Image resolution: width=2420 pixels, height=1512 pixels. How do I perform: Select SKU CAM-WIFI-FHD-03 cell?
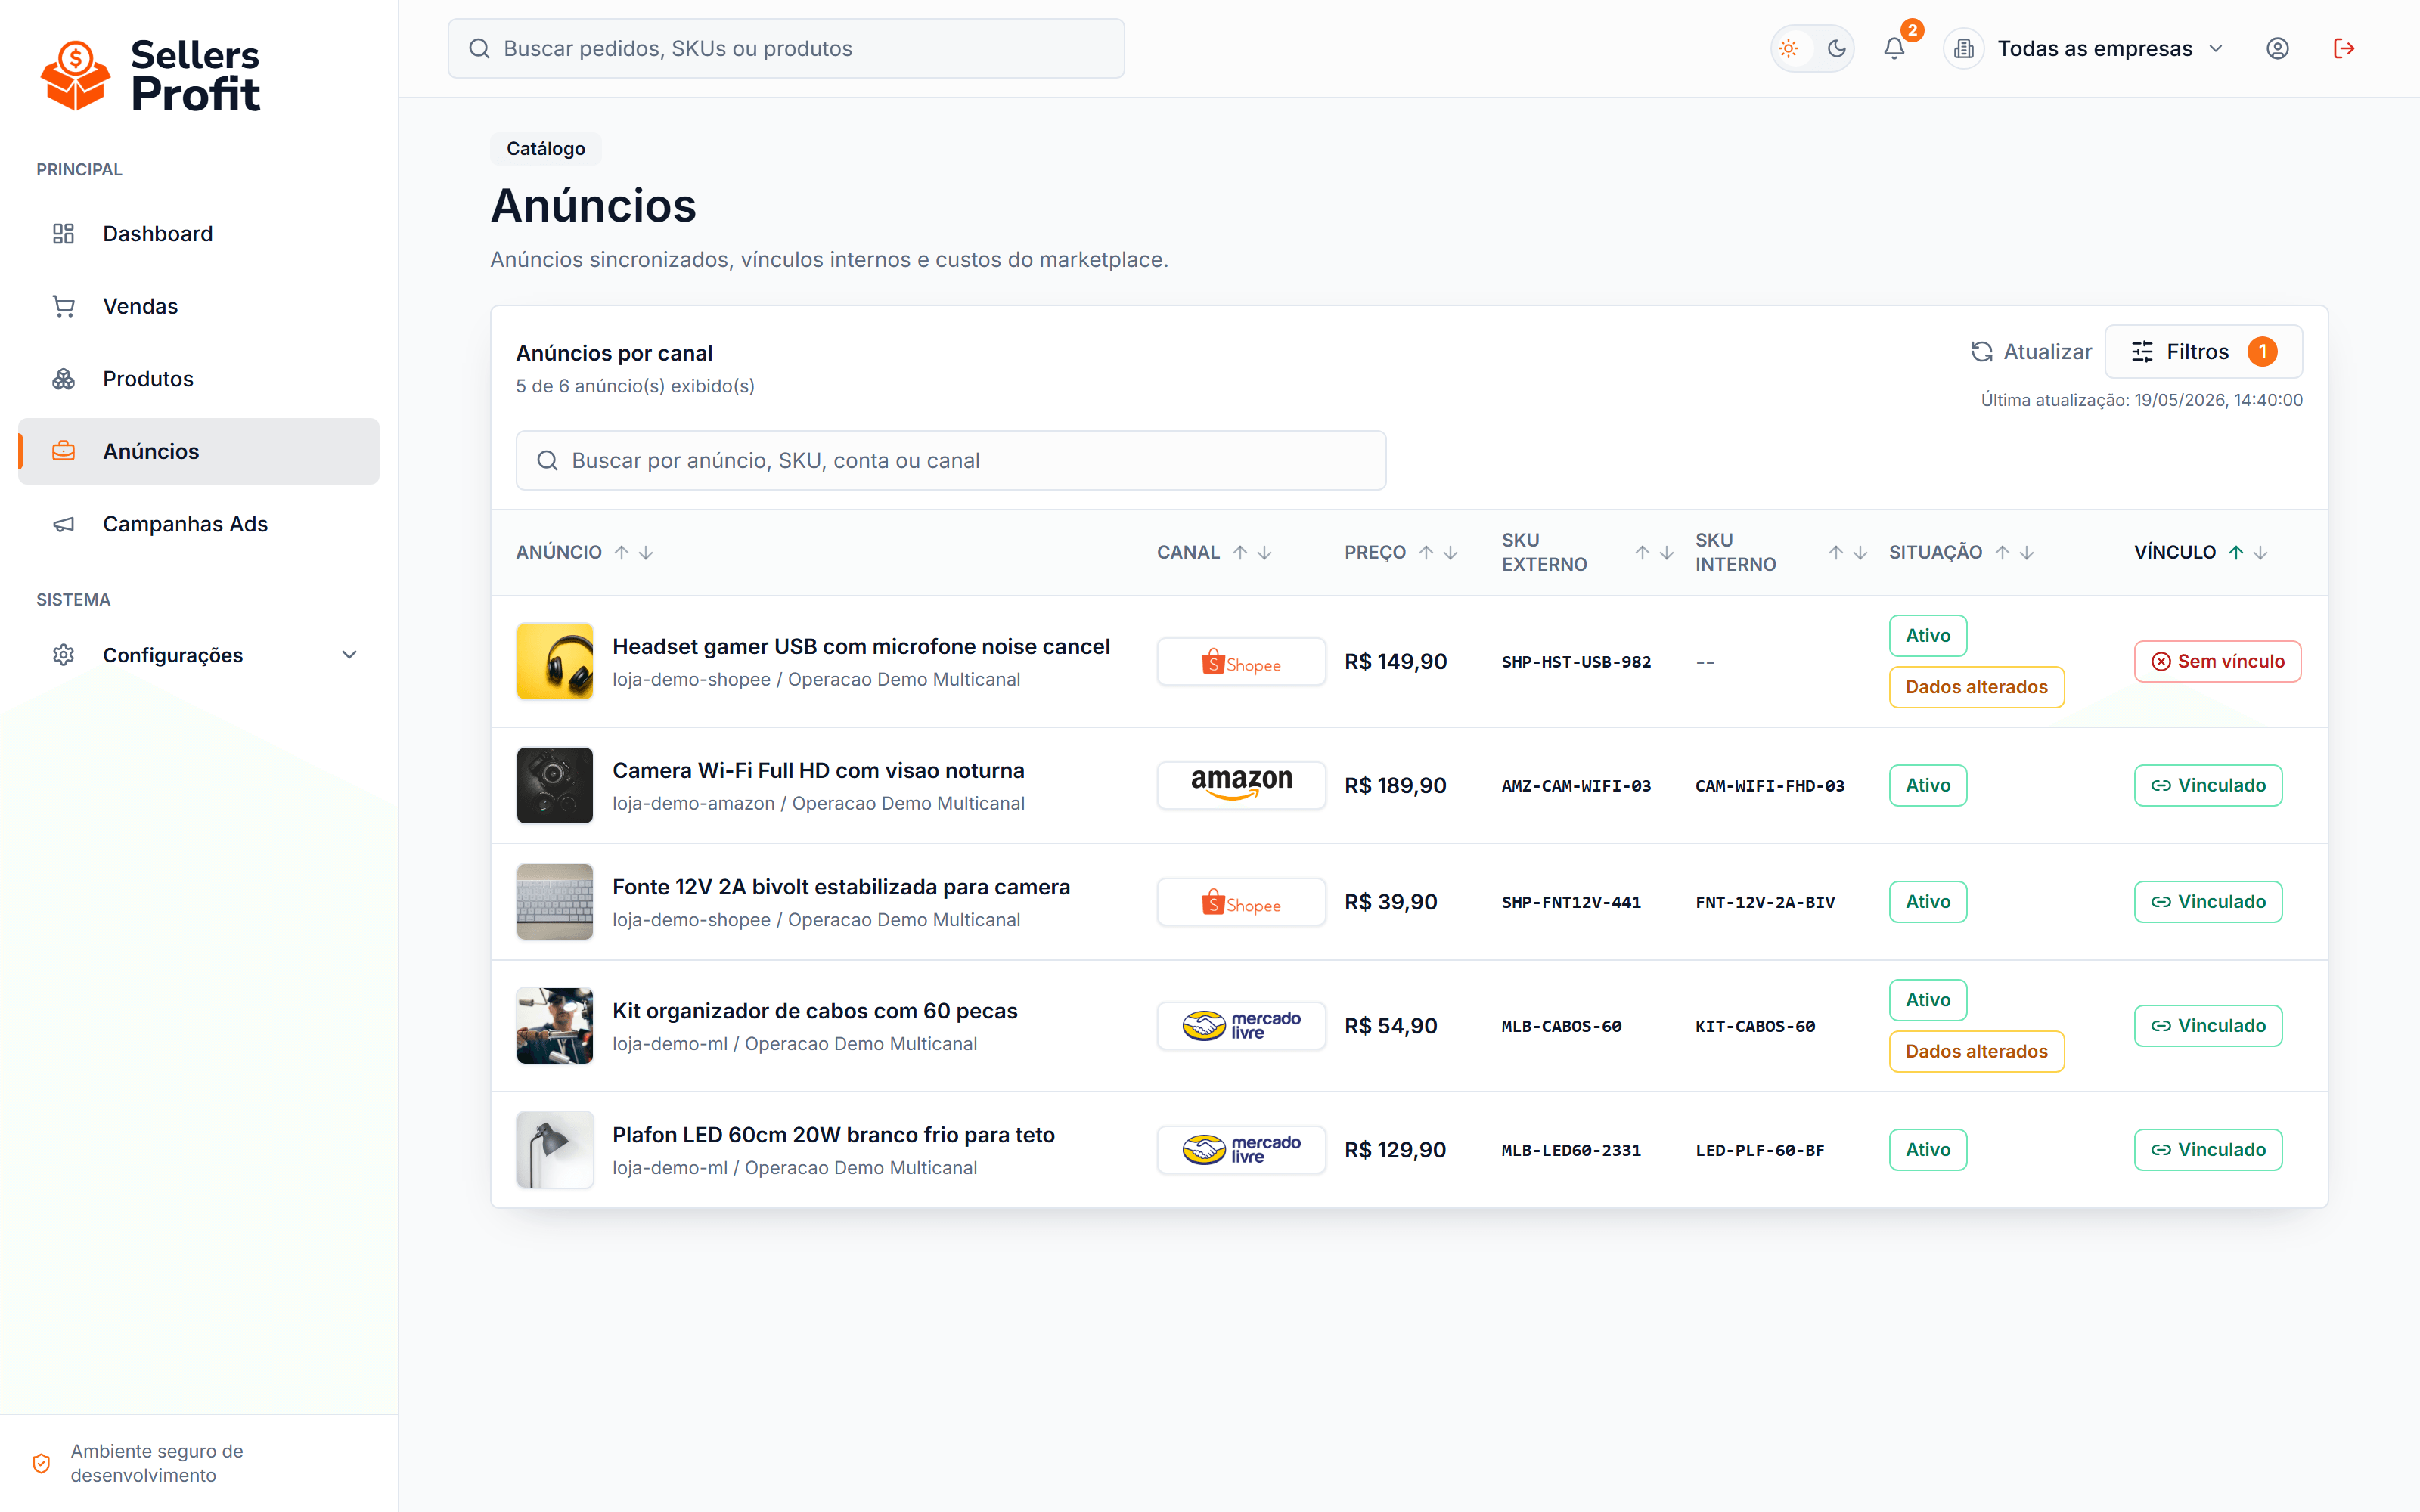[x=1769, y=786]
